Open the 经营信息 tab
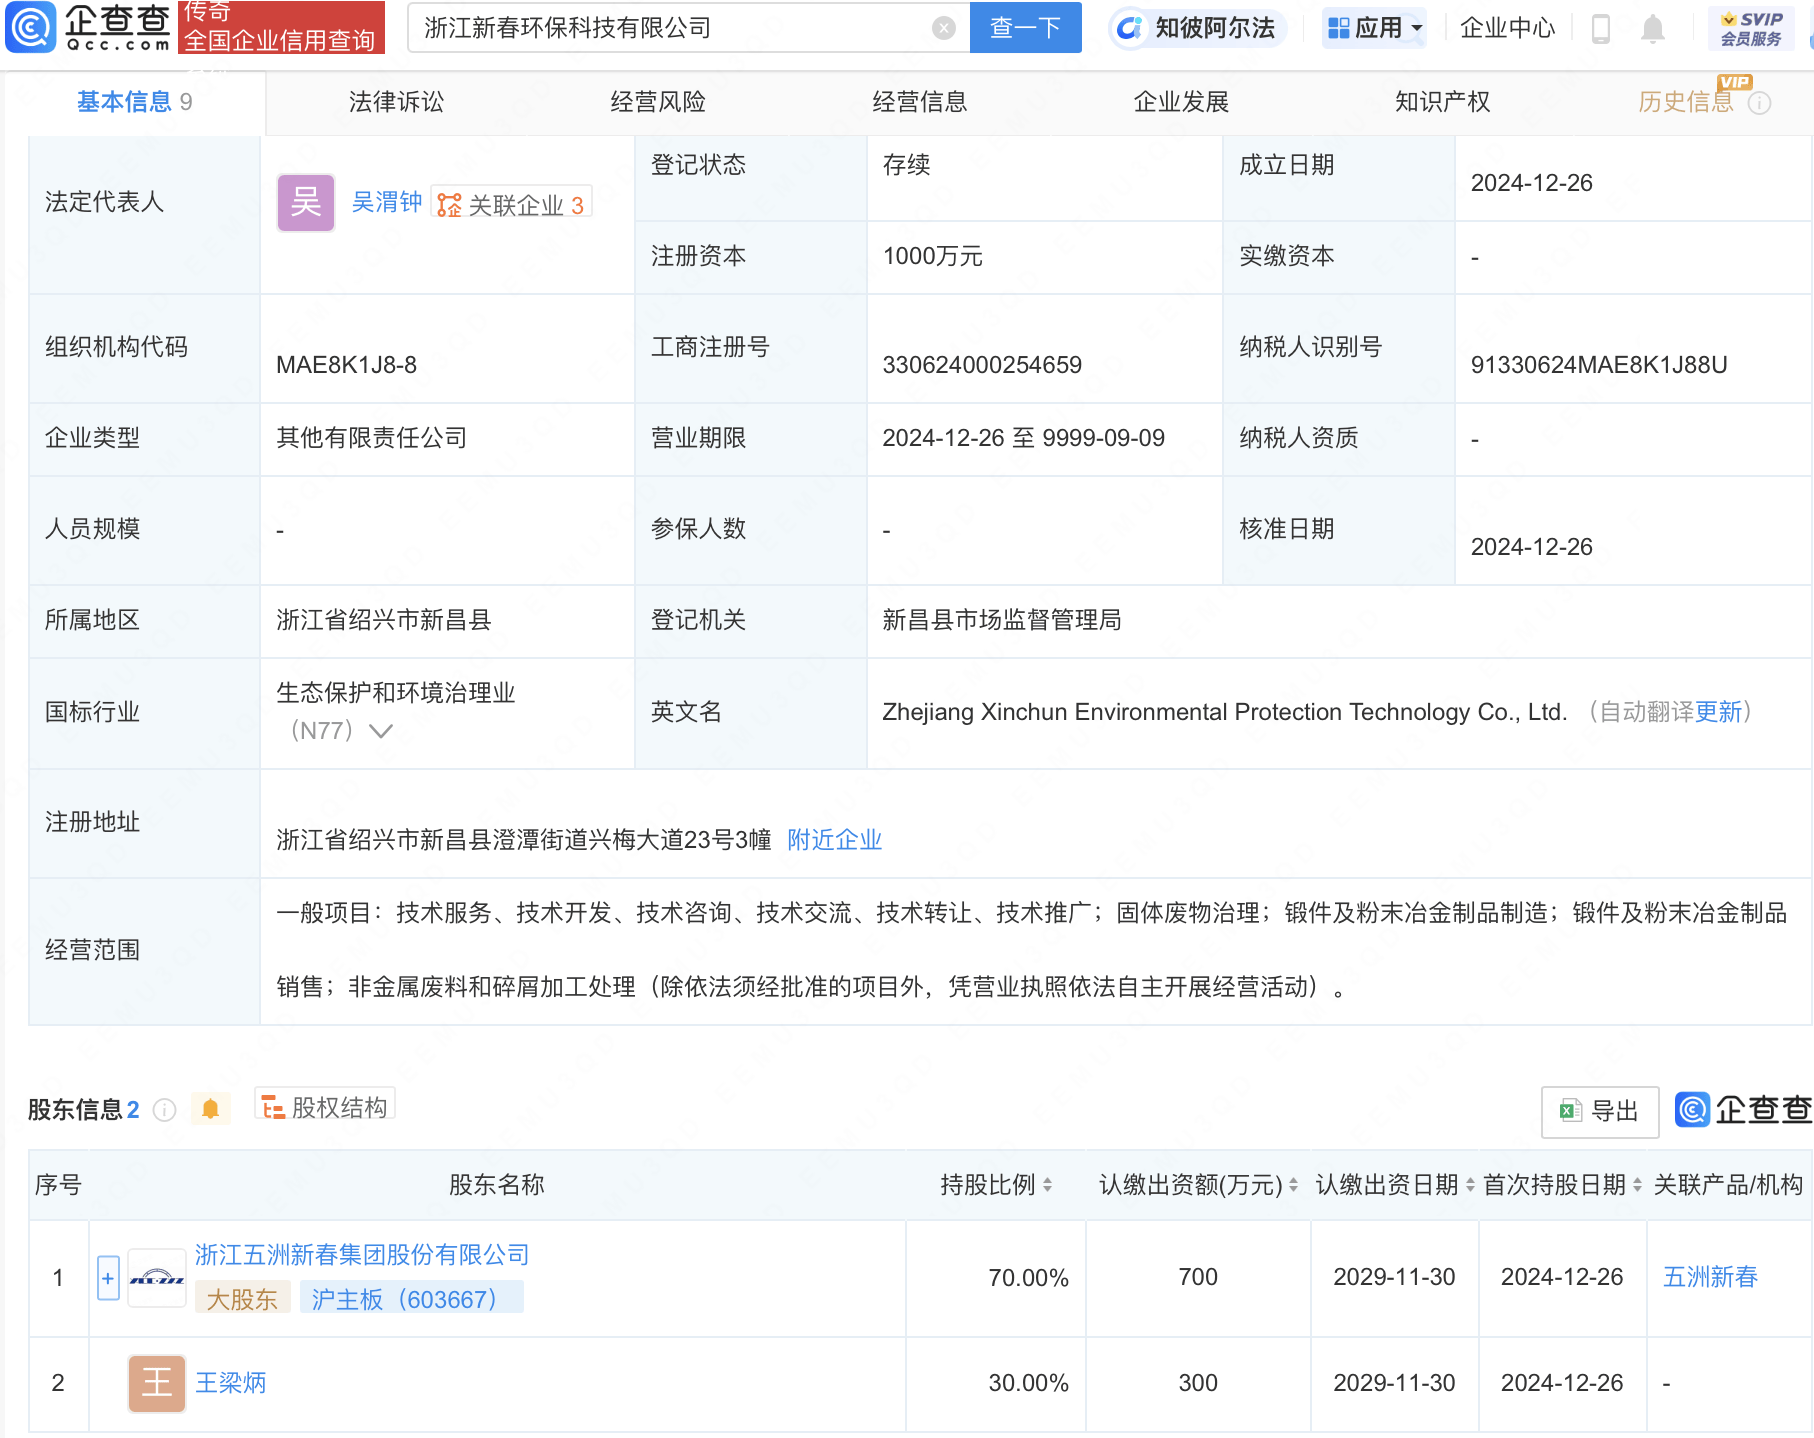 (920, 102)
